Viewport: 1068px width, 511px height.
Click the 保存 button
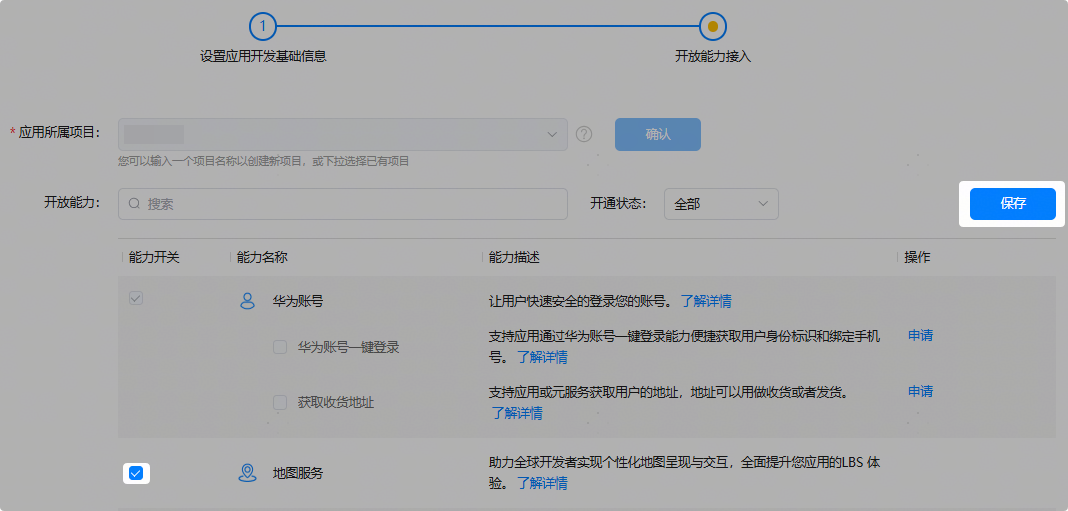[x=1013, y=204]
